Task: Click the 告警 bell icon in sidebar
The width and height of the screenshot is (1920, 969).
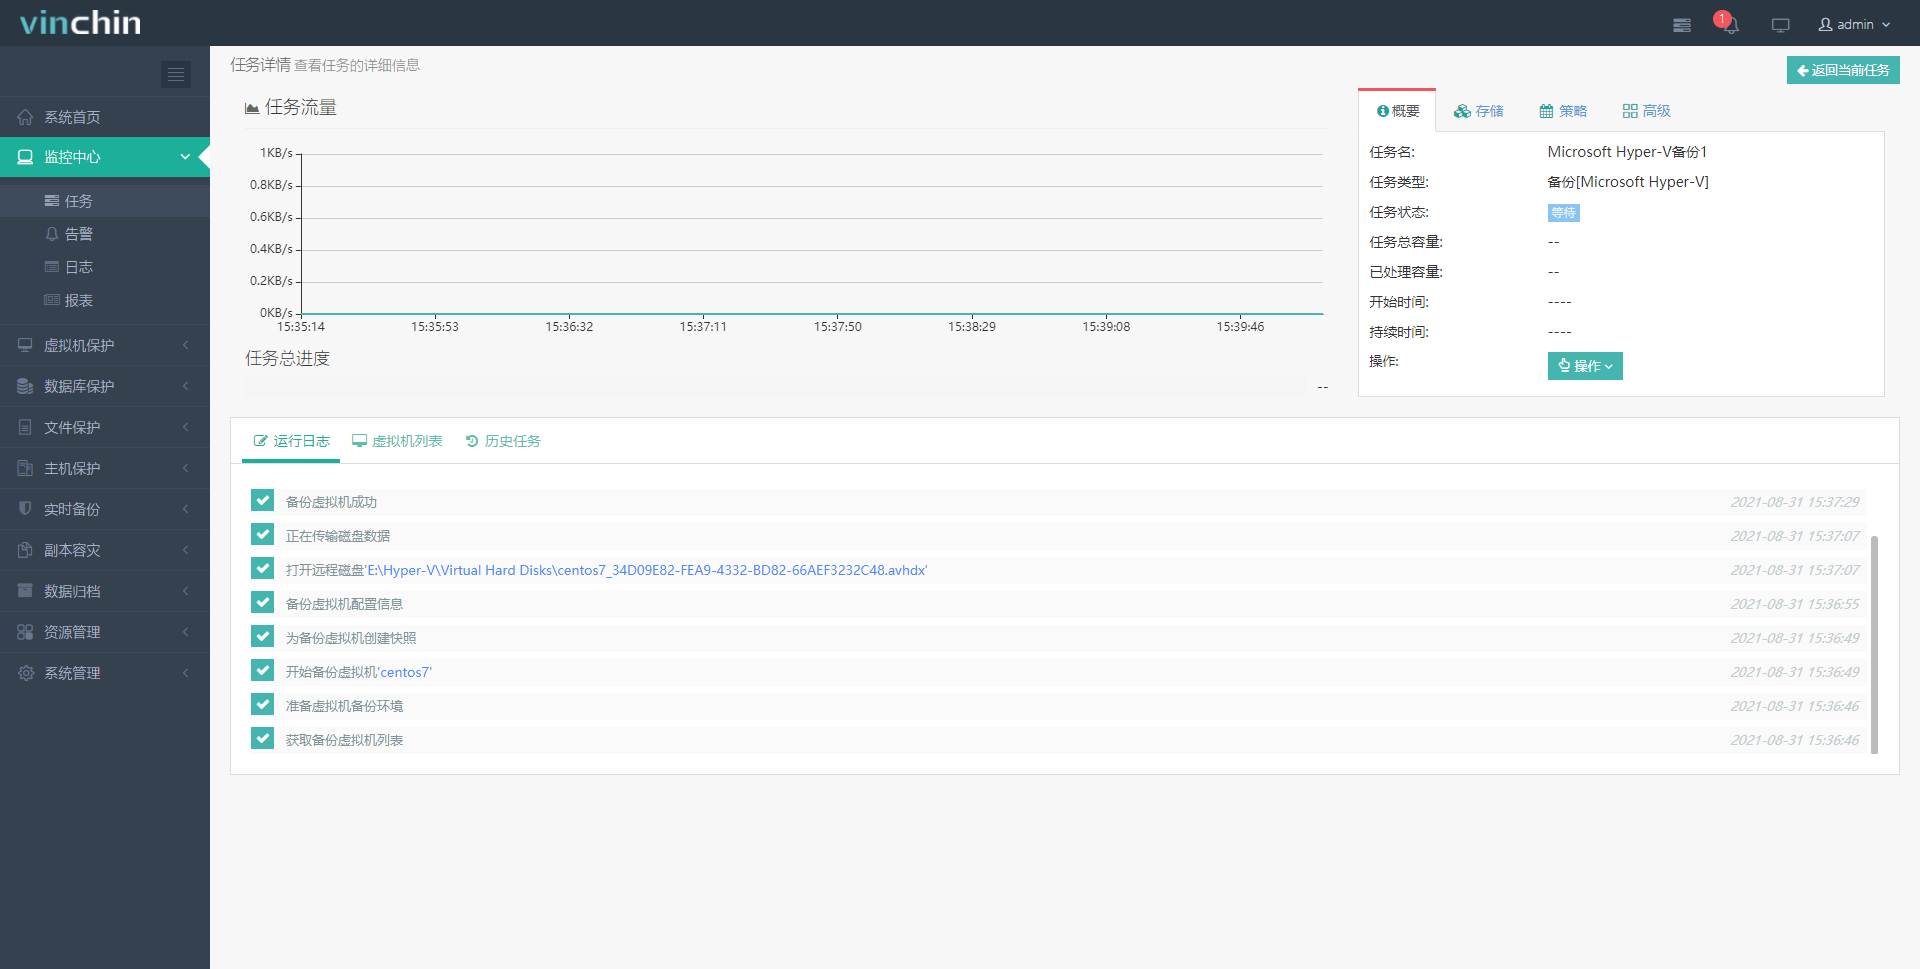Action: [x=52, y=234]
